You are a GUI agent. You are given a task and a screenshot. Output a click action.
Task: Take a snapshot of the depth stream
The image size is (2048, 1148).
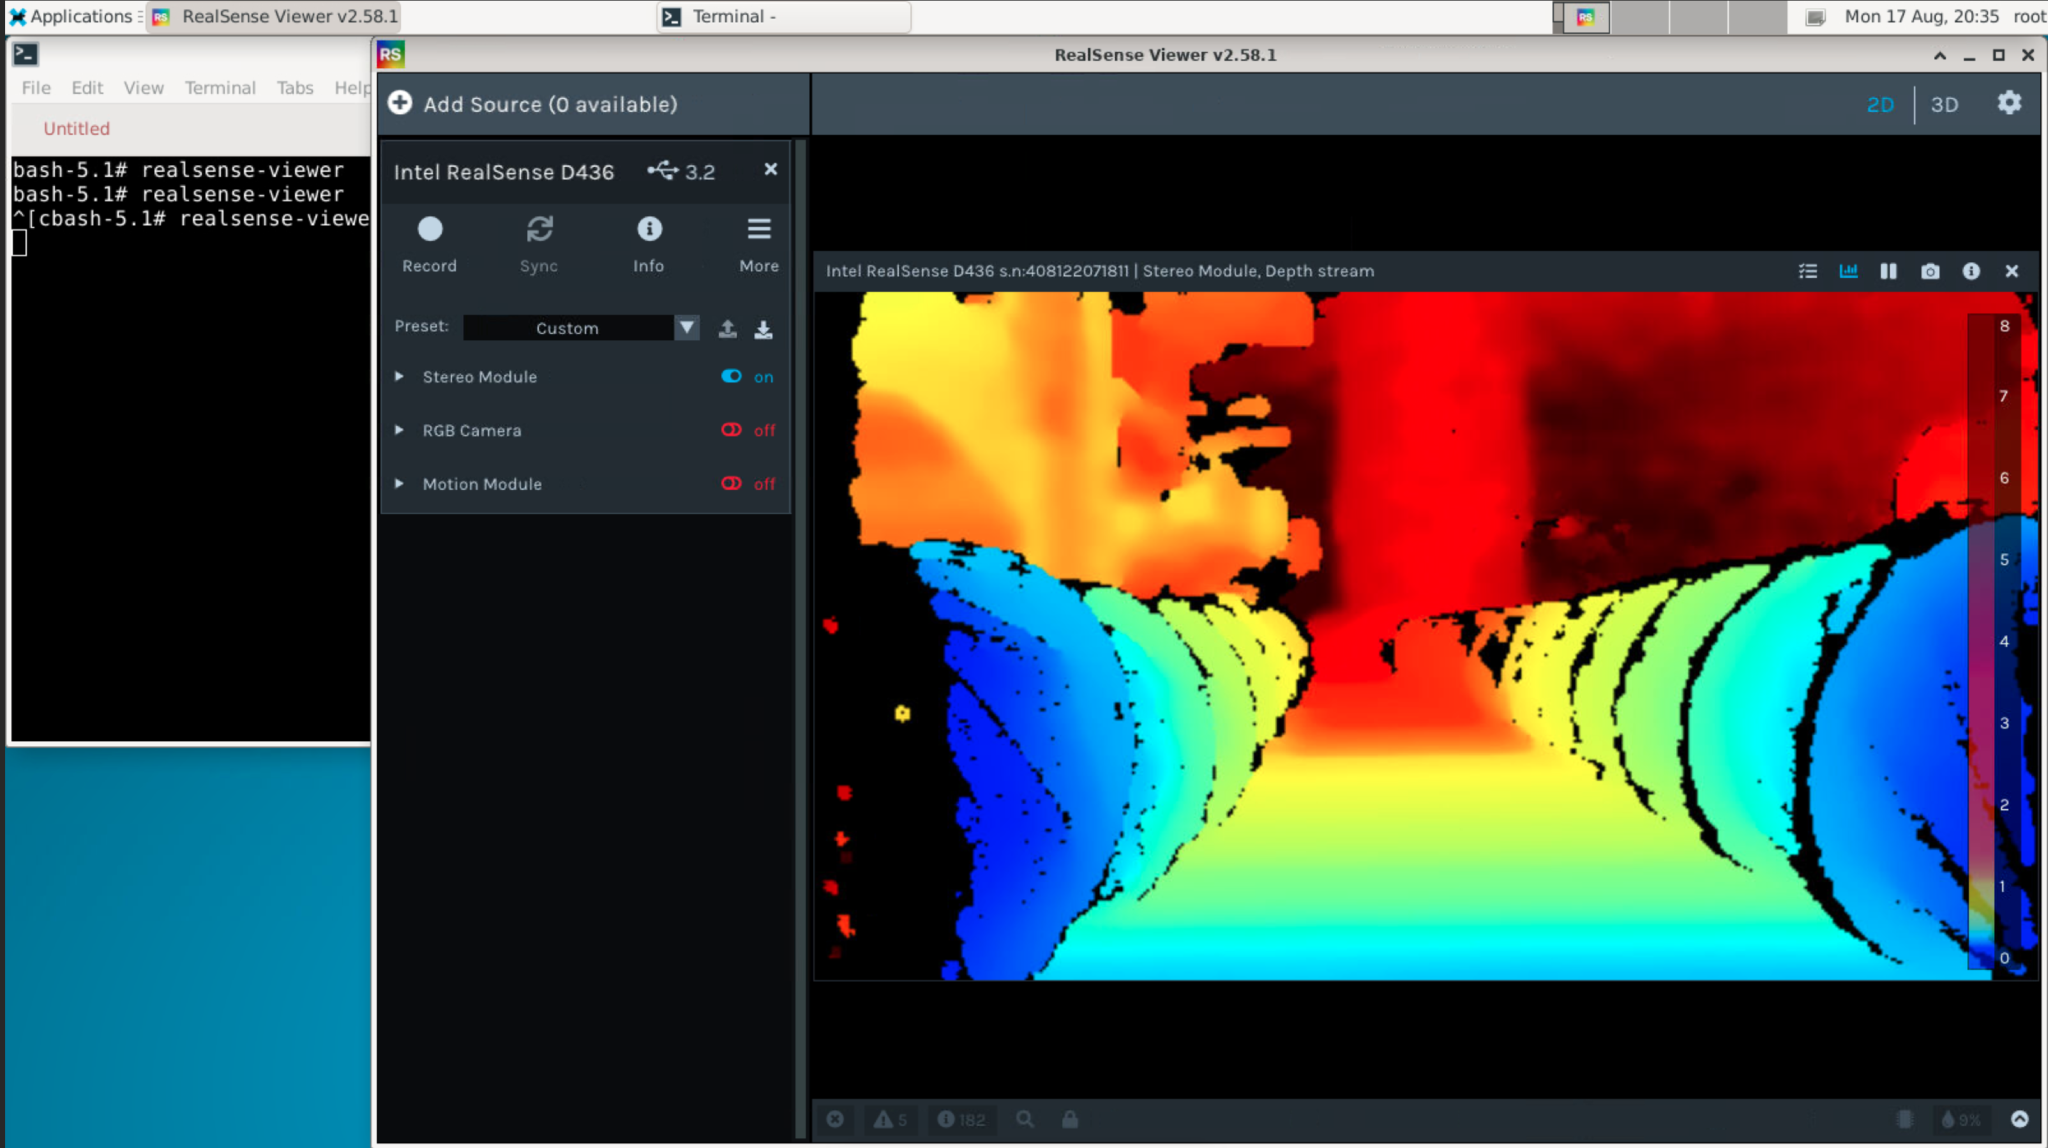coord(1930,271)
